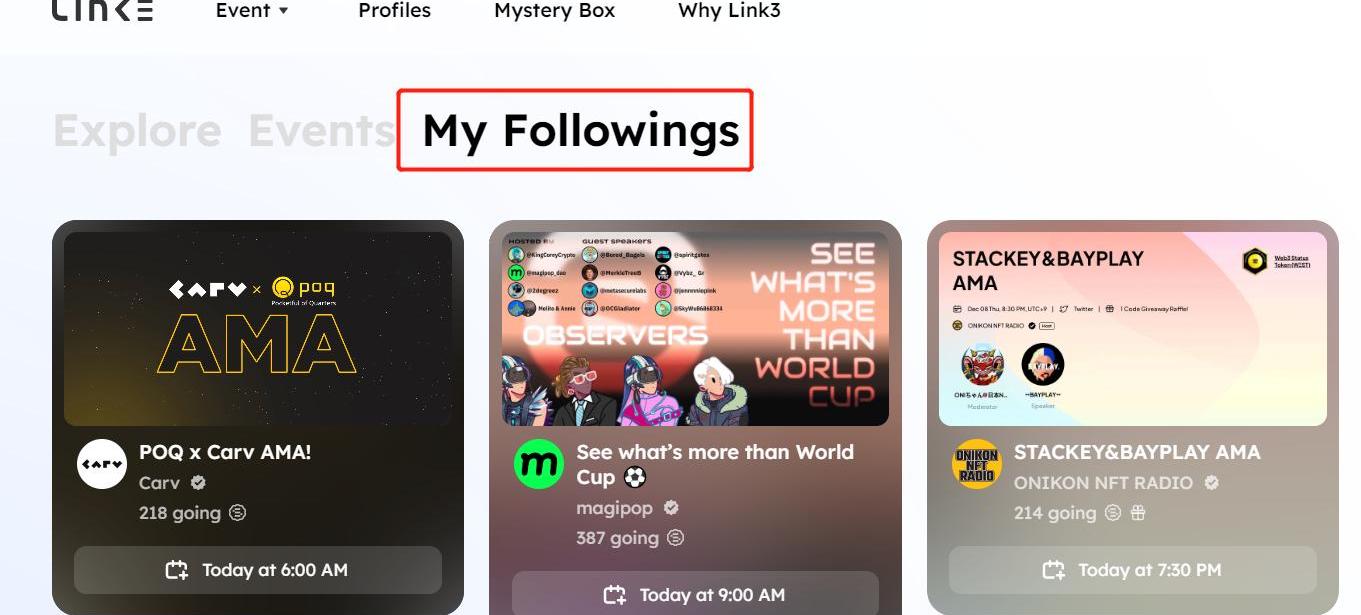Open the Mystery Box page
Image resolution: width=1361 pixels, height=615 pixels.
click(554, 11)
